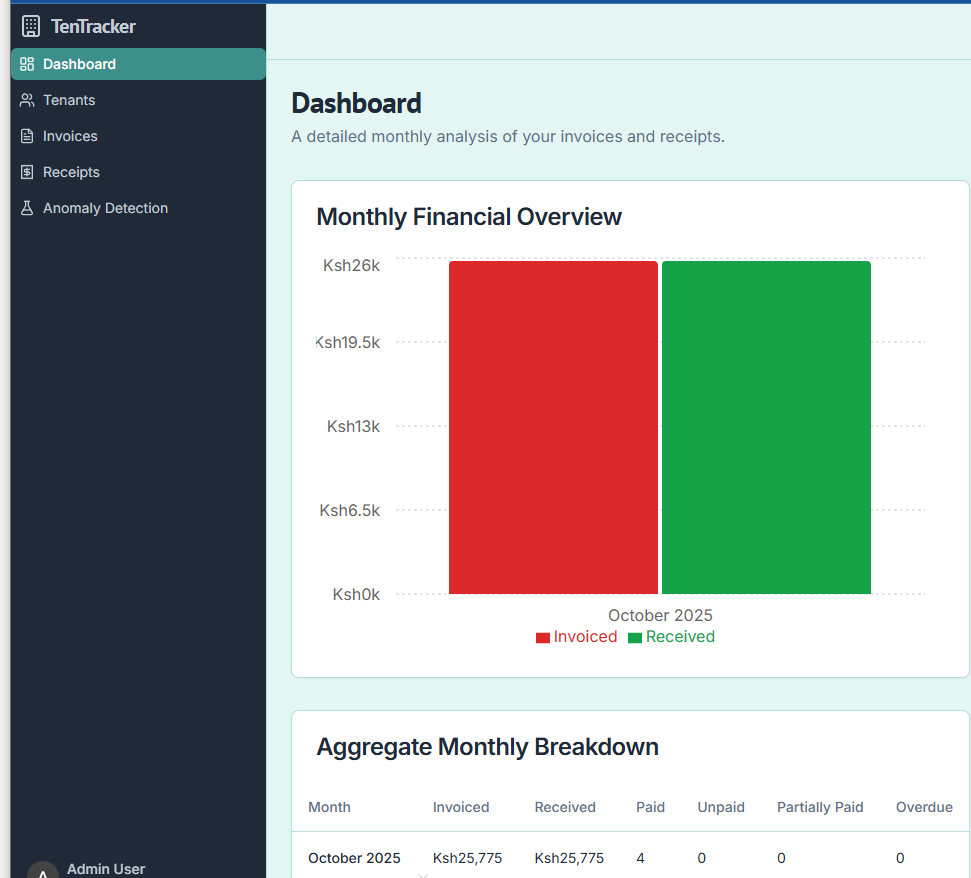Click the red Invoiced bar for October
Image resolution: width=971 pixels, height=878 pixels.
[553, 428]
